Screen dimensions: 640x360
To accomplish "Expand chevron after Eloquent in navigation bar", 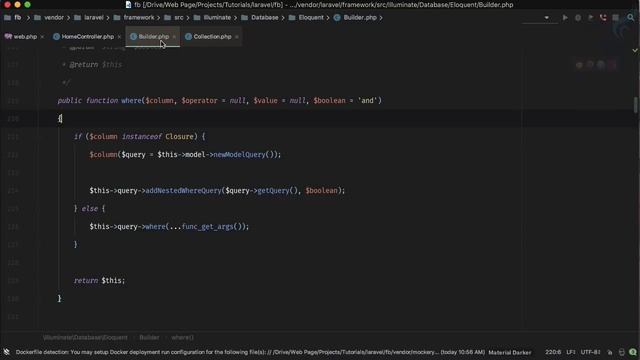I will click(327, 18).
